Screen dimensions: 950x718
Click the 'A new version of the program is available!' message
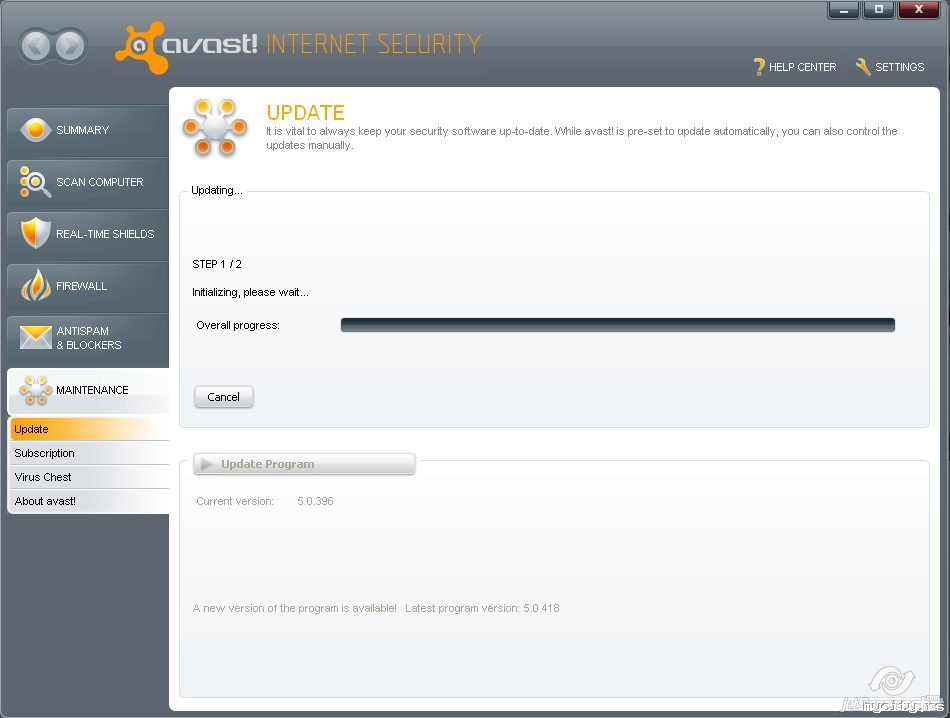294,608
